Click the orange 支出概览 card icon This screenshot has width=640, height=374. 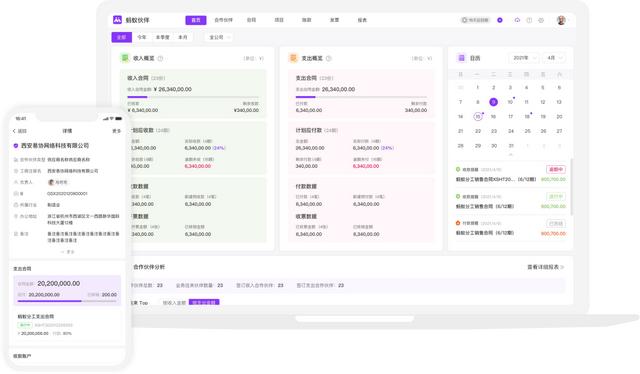pyautogui.click(x=293, y=58)
